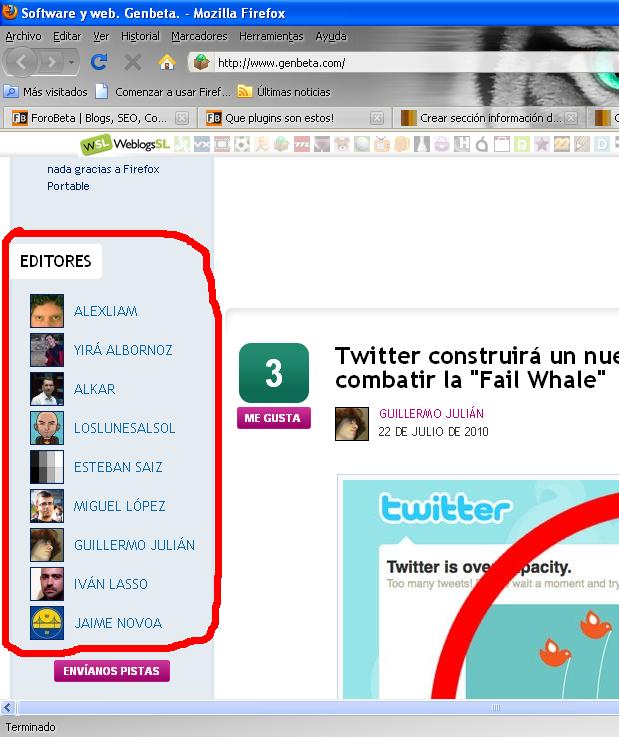Click the browser Back arrow button
Screen dimensions: 619x748
click(x=21, y=62)
